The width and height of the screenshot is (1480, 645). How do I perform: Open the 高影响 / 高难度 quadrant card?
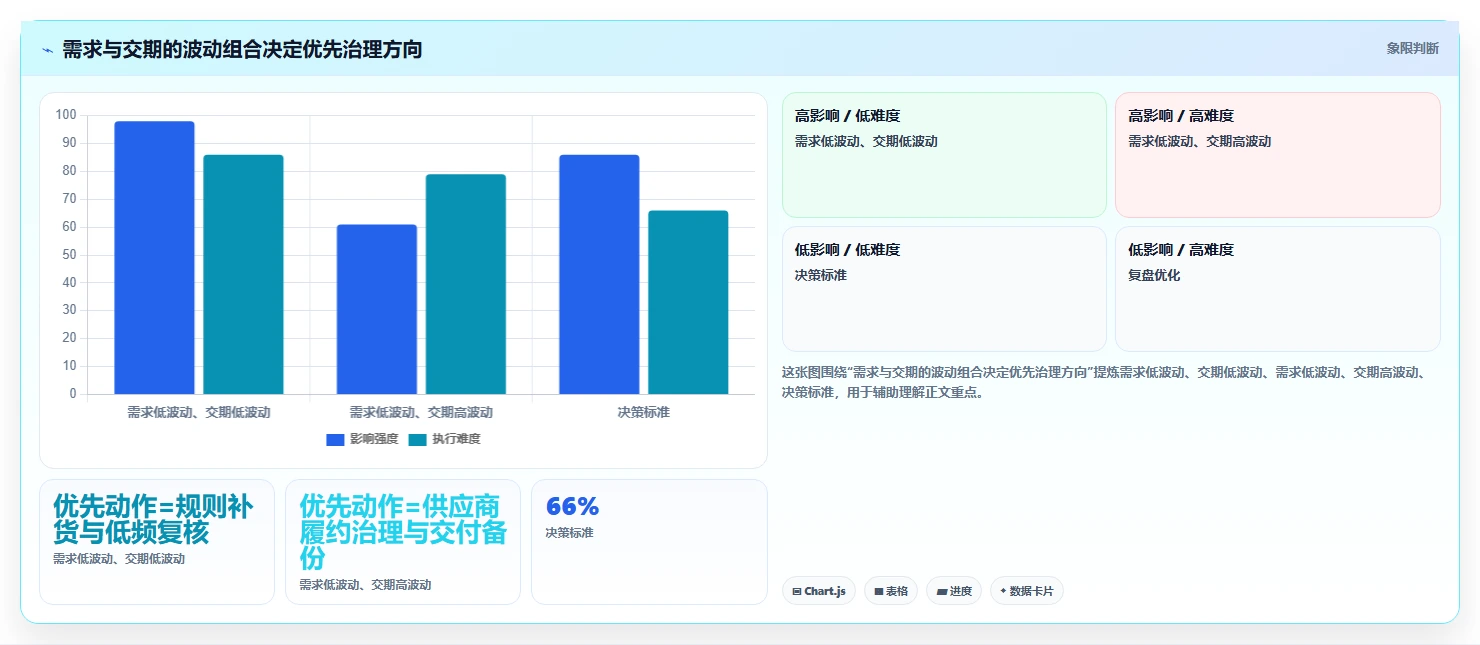tap(1278, 155)
